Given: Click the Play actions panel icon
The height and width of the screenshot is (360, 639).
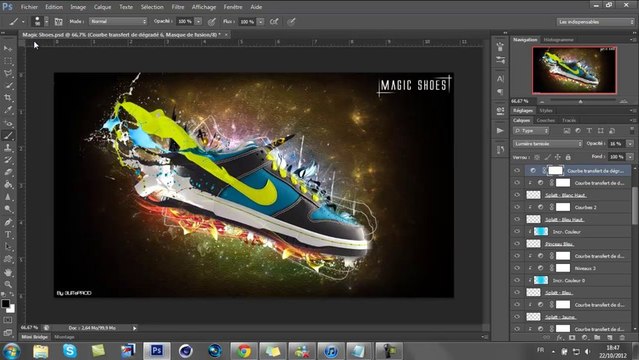Looking at the screenshot, I should pos(500,130).
